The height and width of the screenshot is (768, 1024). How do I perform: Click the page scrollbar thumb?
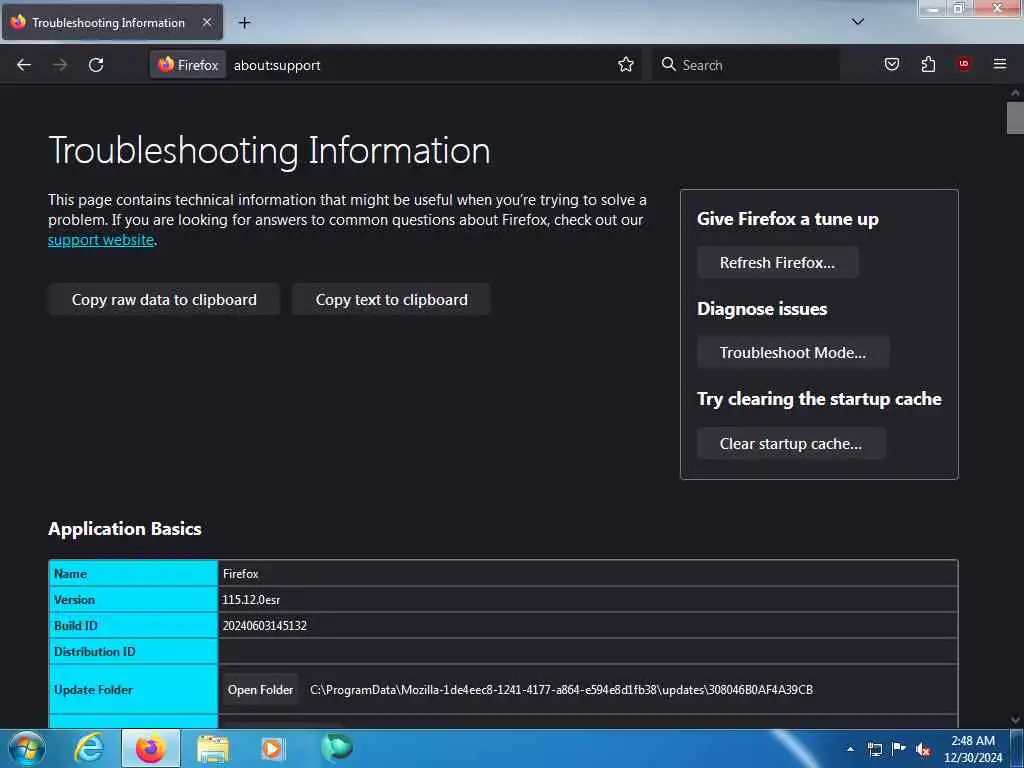click(1015, 118)
